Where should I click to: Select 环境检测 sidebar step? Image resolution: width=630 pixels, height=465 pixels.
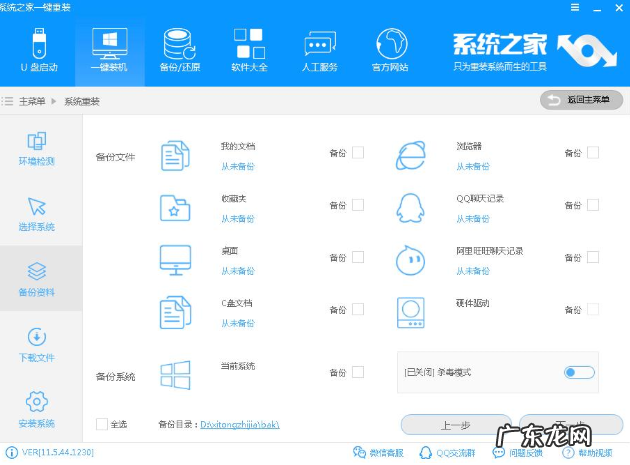(37, 148)
